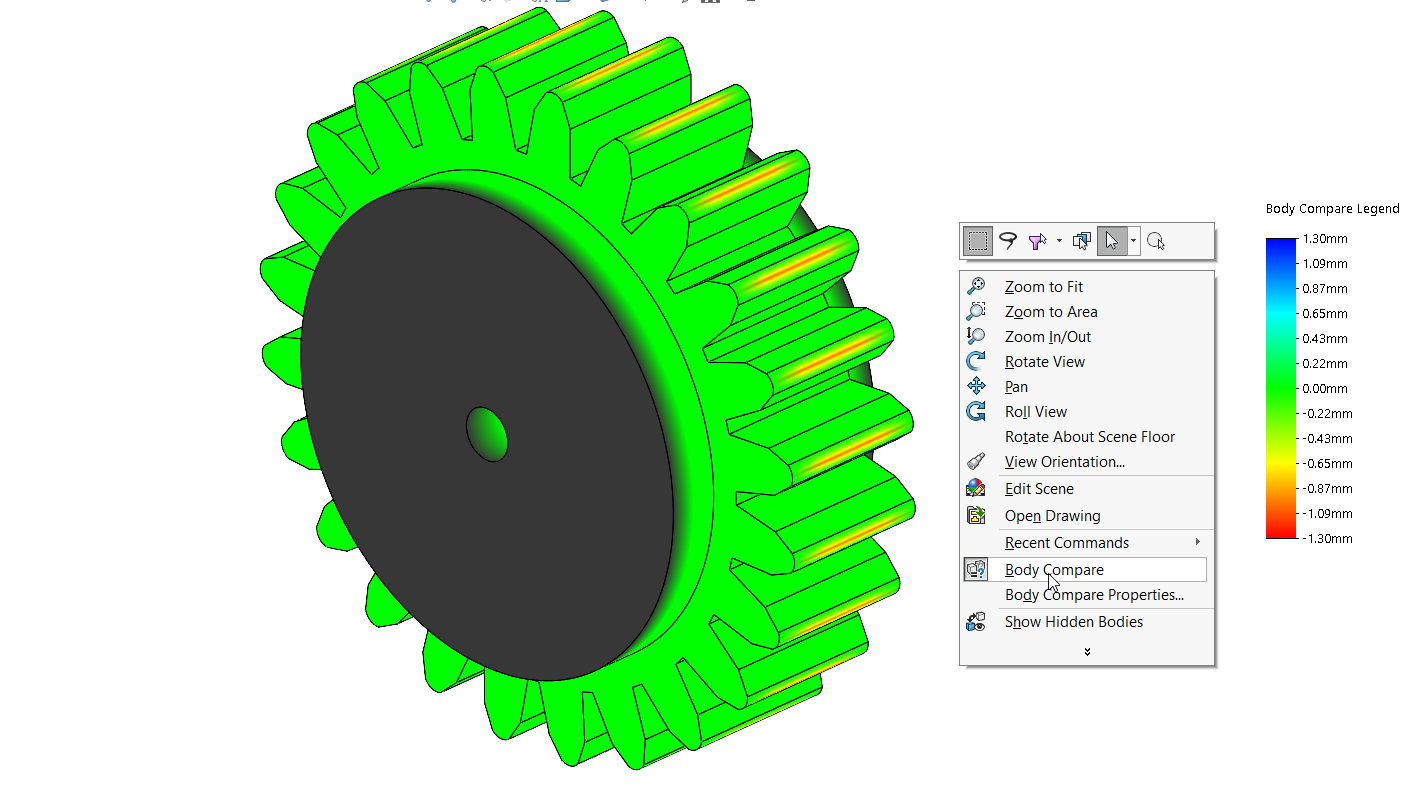Select the Box Selection tool
The height and width of the screenshot is (790, 1409).
click(978, 241)
